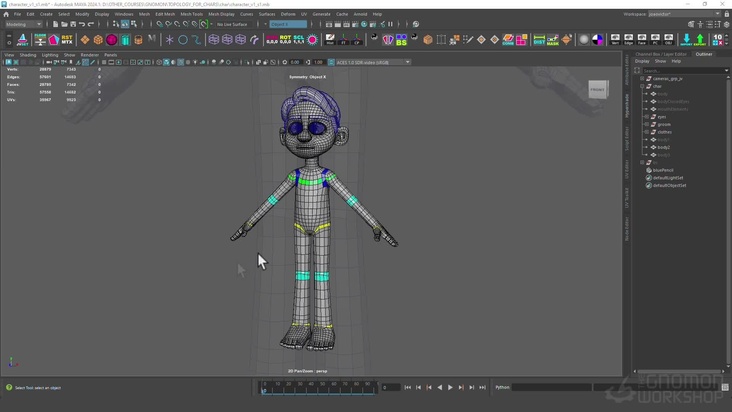Click the time slider at frame 40
This screenshot has height=412, width=732.
point(311,388)
